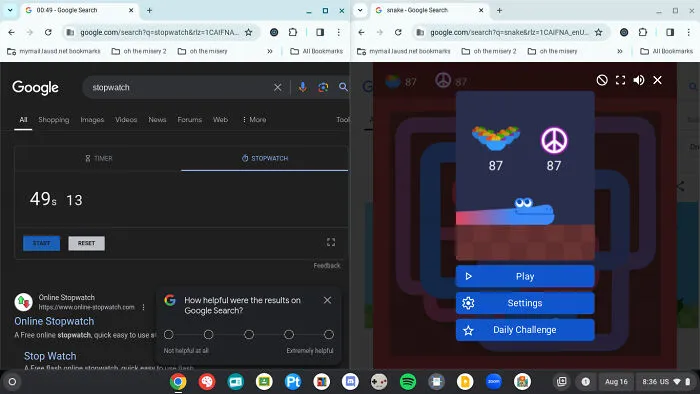Image resolution: width=700 pixels, height=394 pixels.
Task: Reload the snake window page
Action: tap(398, 32)
